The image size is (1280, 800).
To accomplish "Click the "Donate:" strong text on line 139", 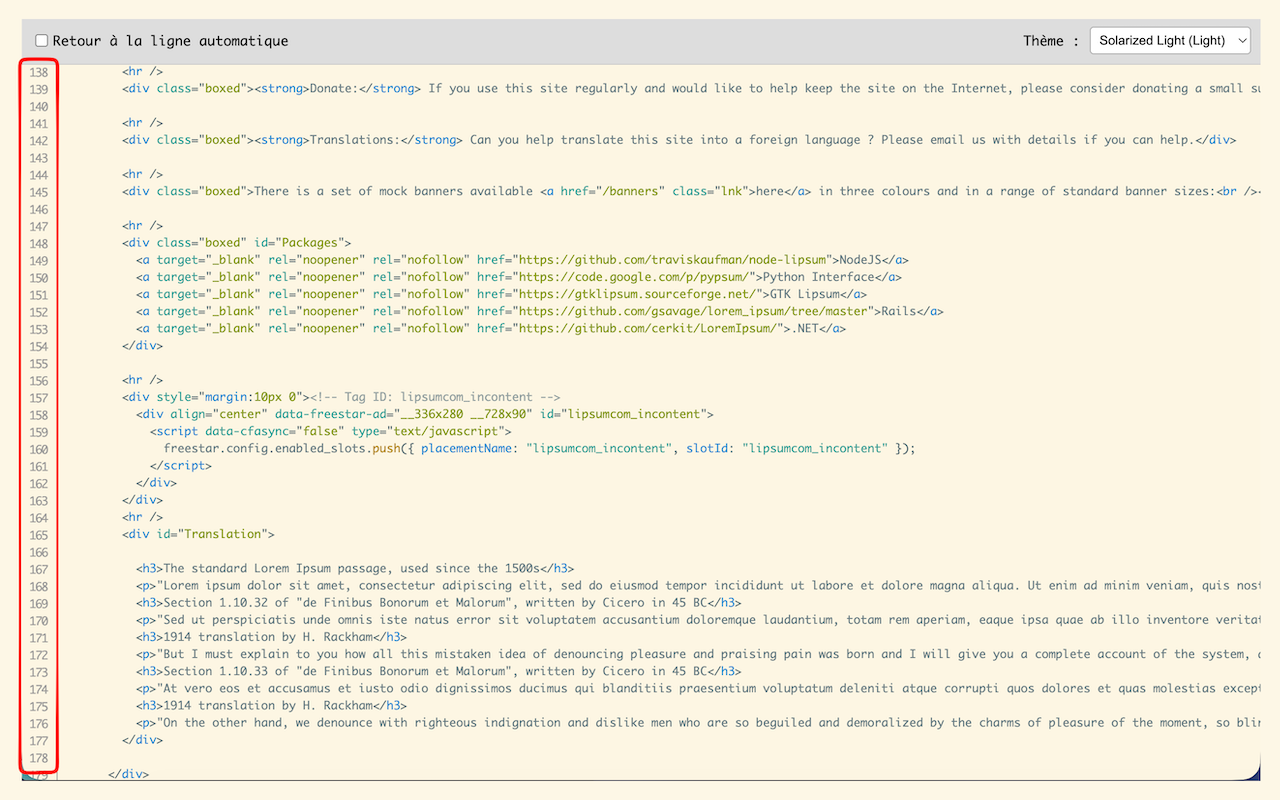I will [334, 89].
